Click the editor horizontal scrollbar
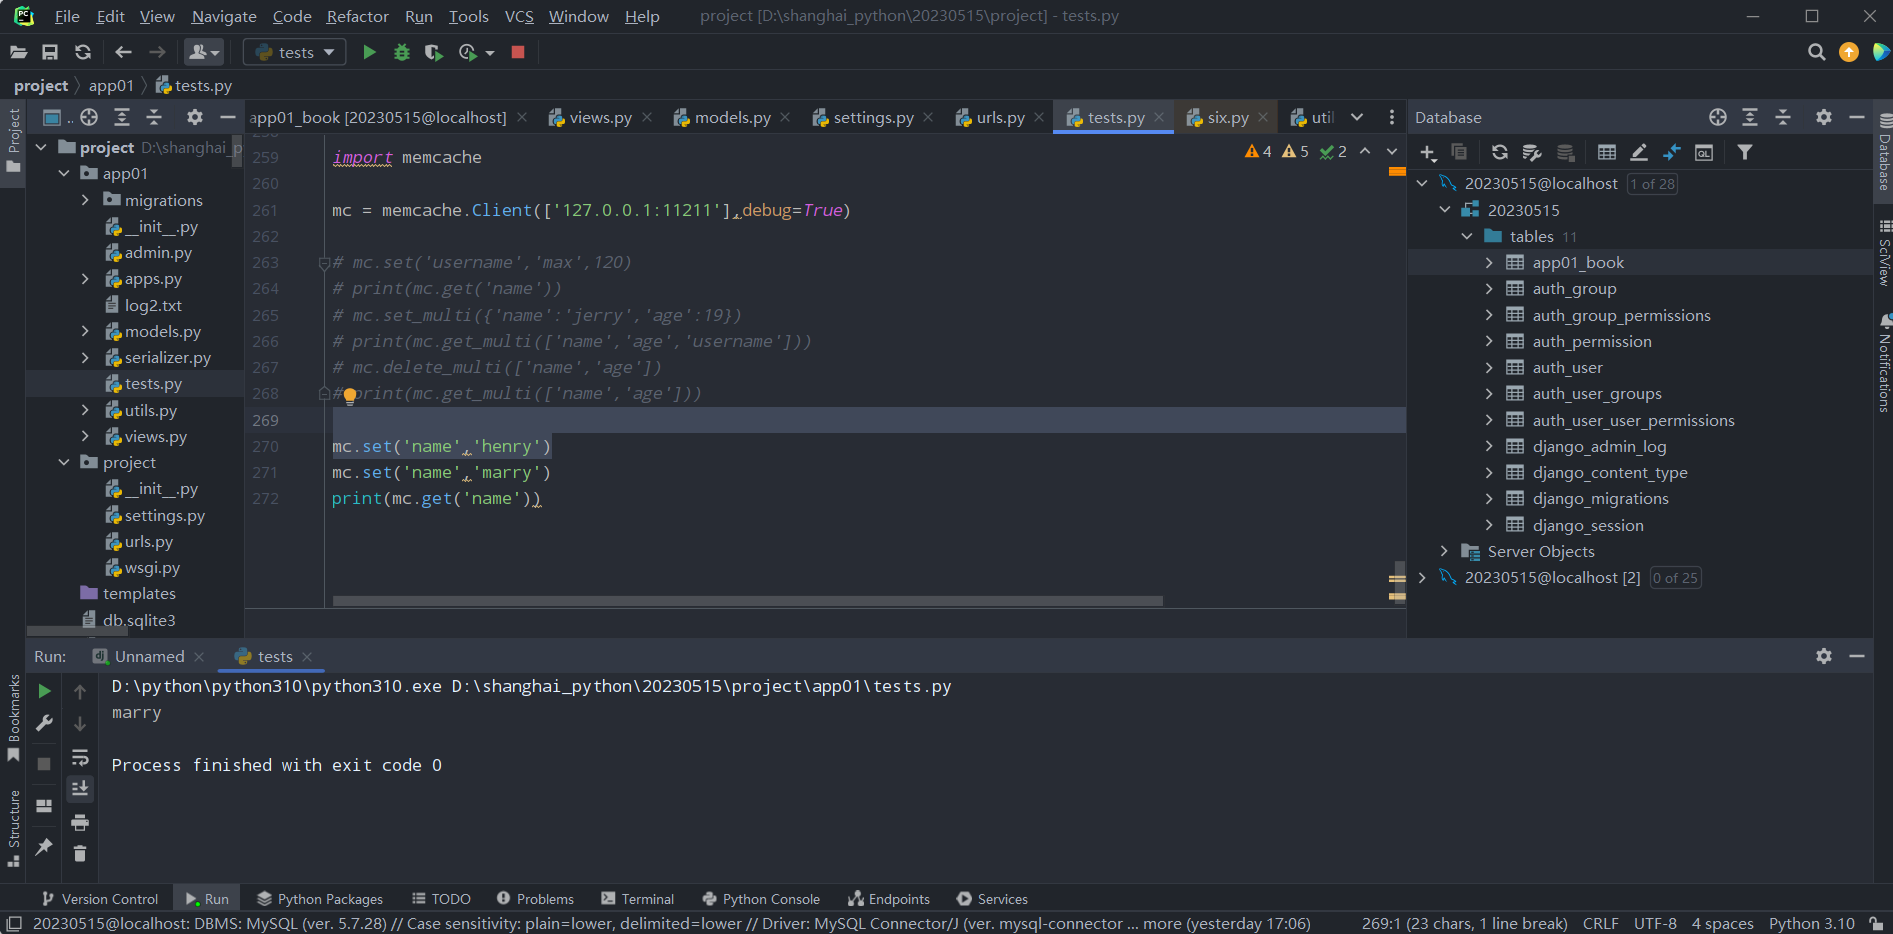The width and height of the screenshot is (1893, 934). coord(748,601)
